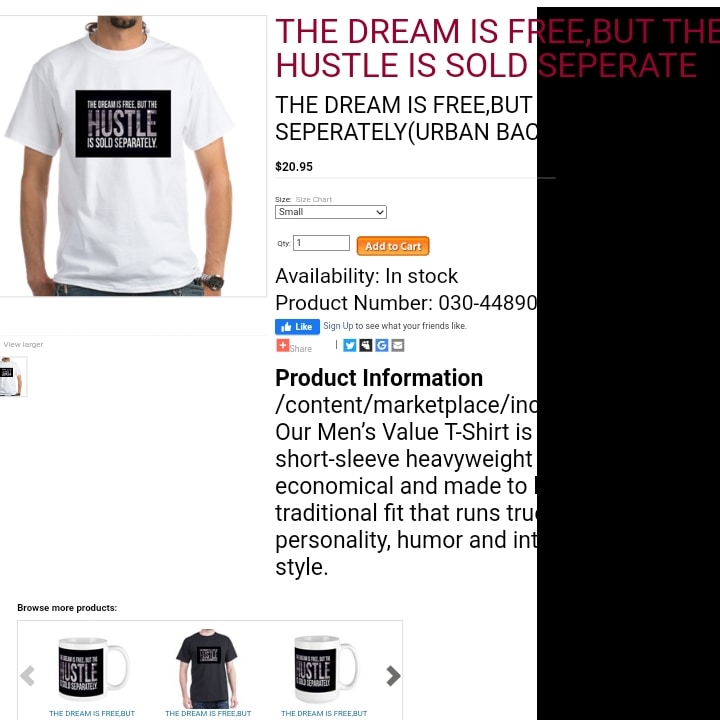Like the product with the Facebook Like button
The width and height of the screenshot is (720, 720).
[297, 326]
